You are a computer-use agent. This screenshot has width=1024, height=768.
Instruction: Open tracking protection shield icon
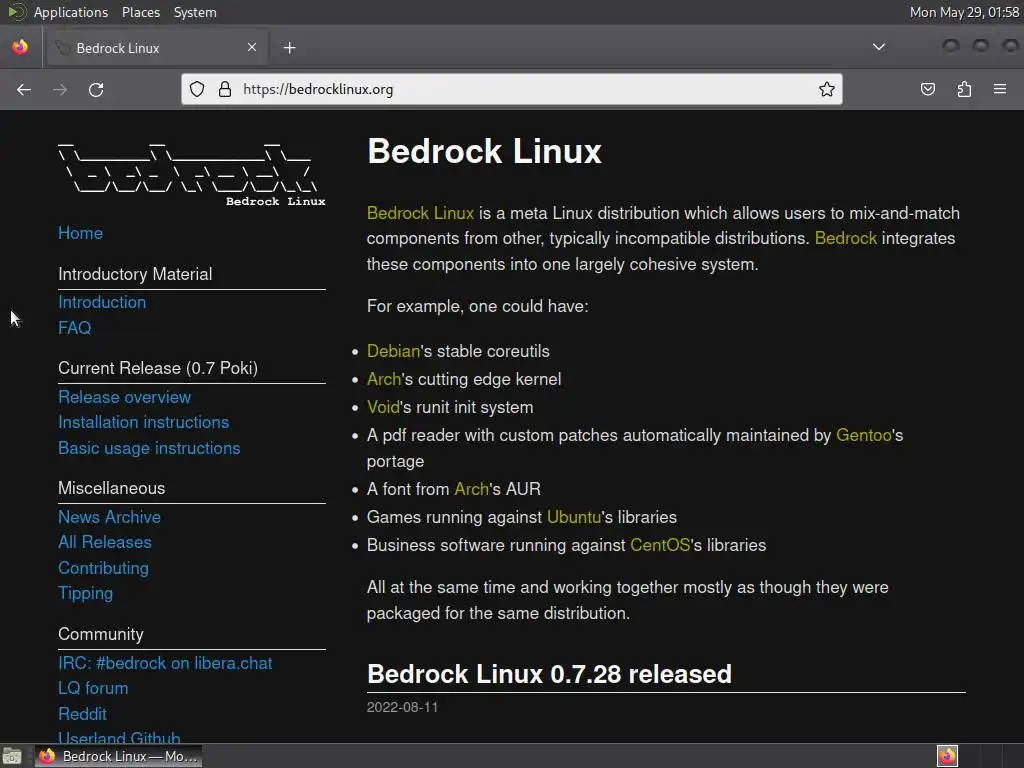coord(197,89)
